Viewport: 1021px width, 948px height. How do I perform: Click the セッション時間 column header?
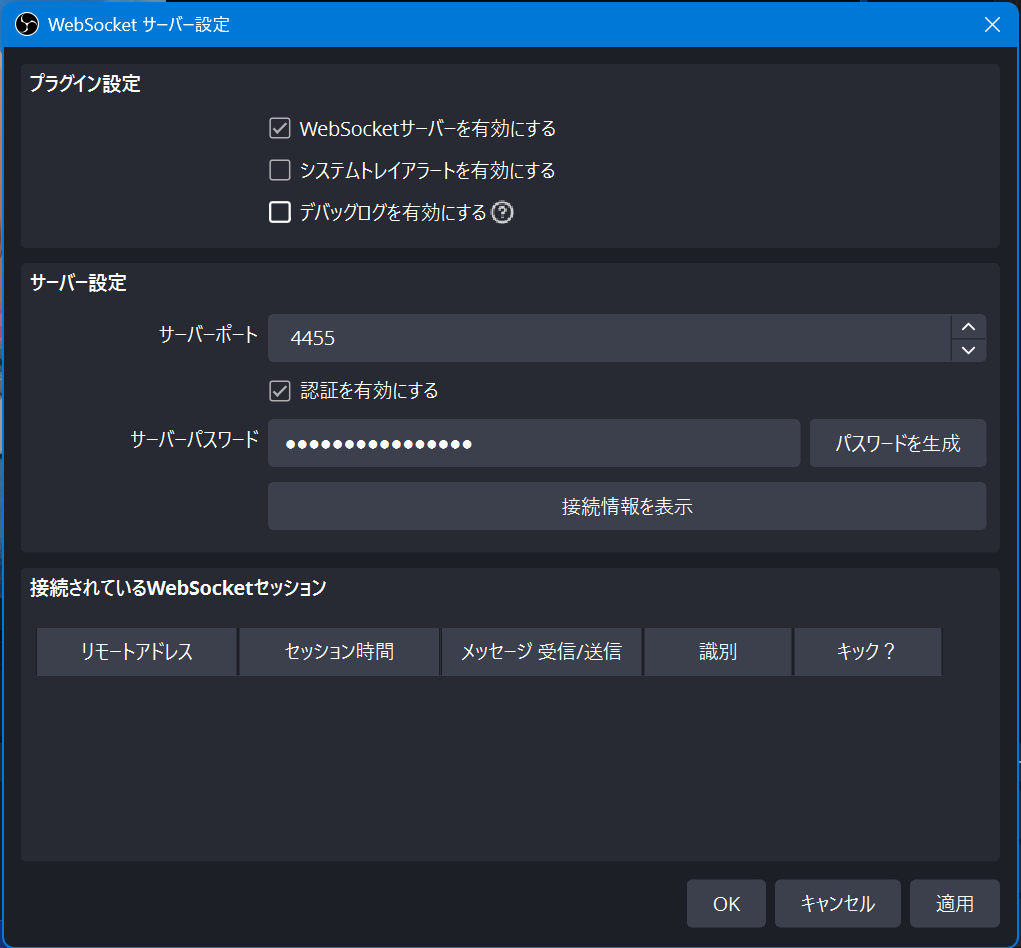(x=339, y=652)
